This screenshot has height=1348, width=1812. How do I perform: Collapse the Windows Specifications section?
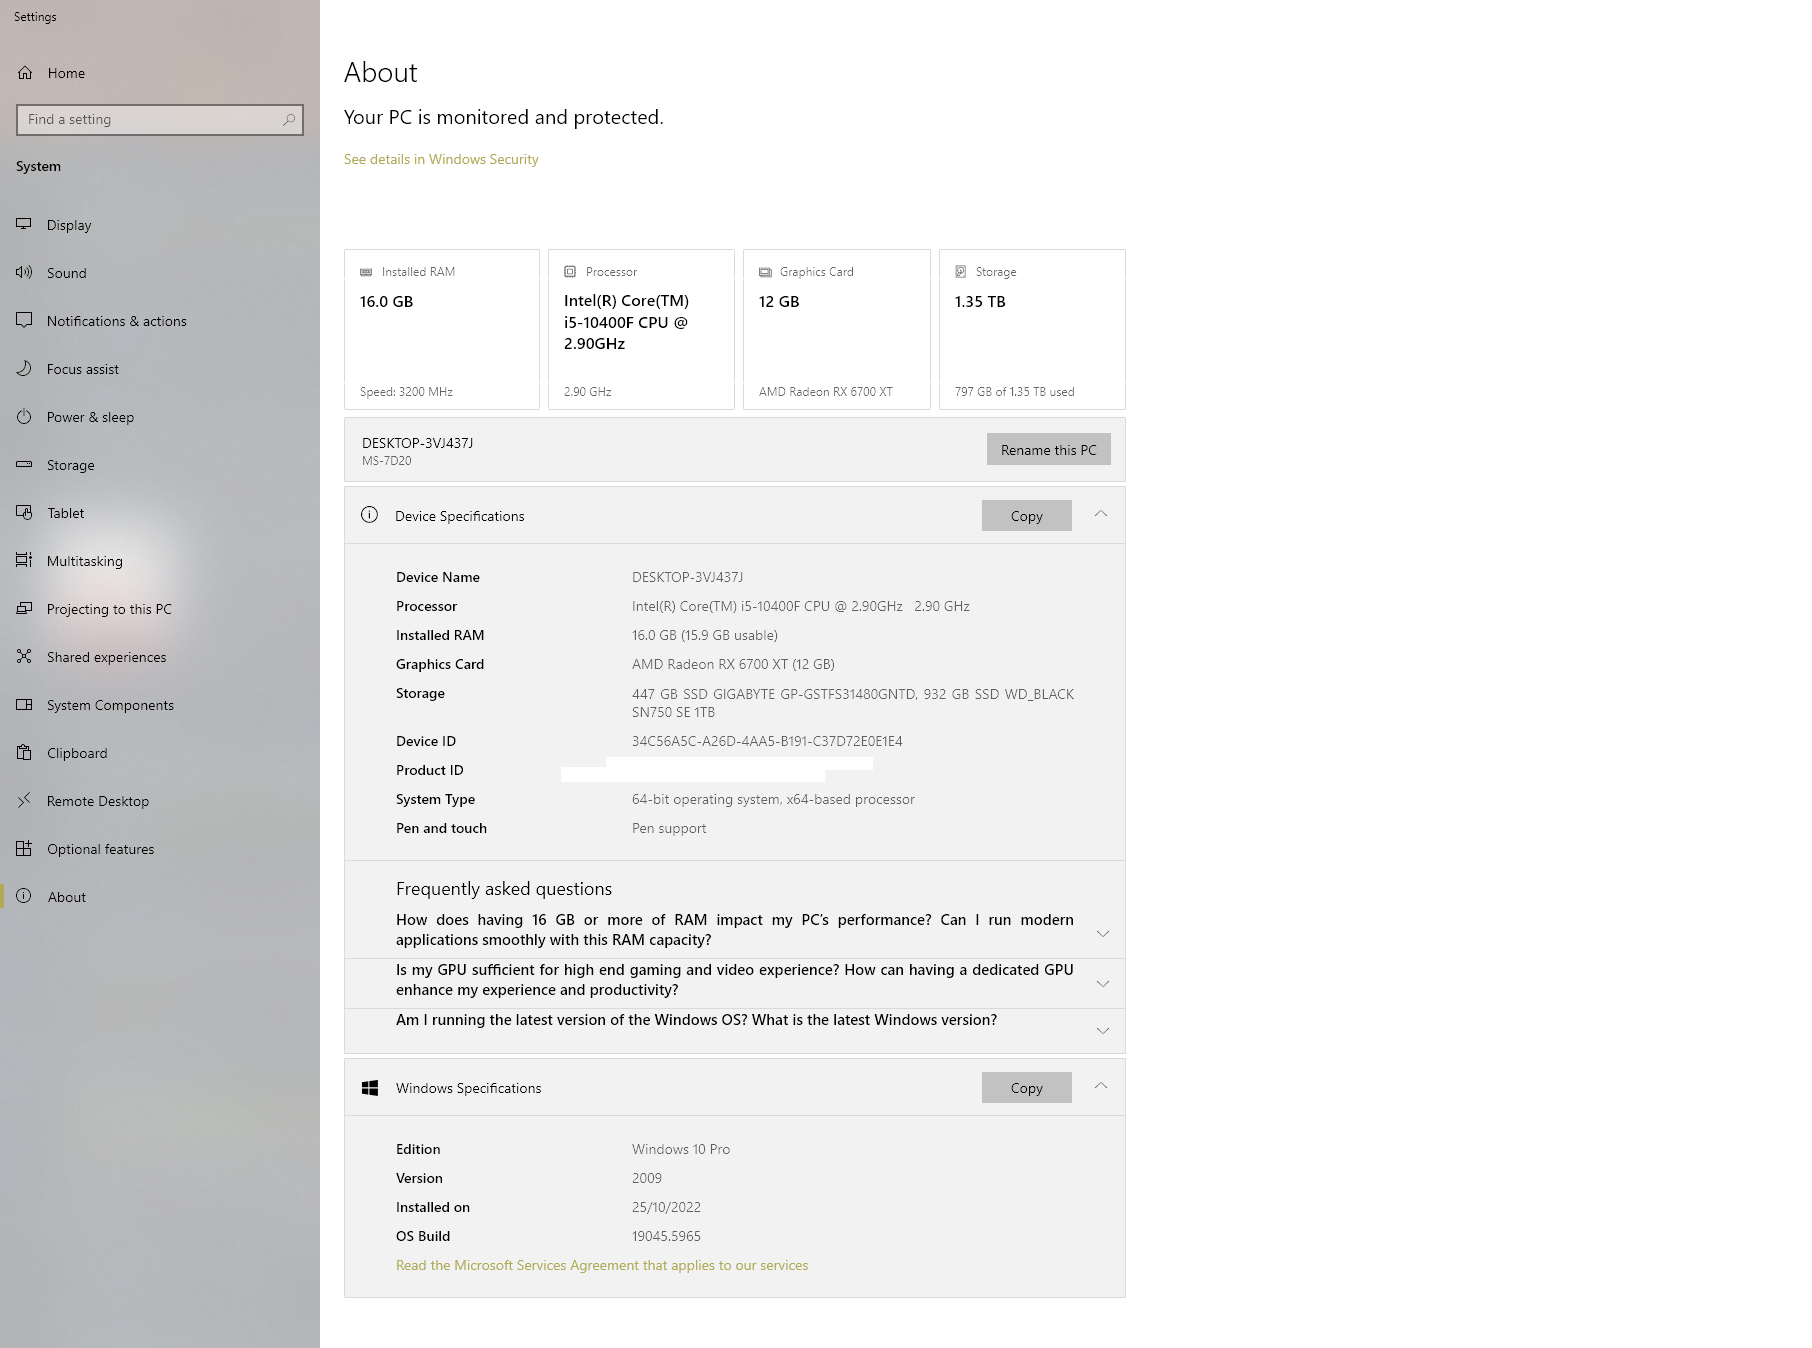click(x=1101, y=1086)
